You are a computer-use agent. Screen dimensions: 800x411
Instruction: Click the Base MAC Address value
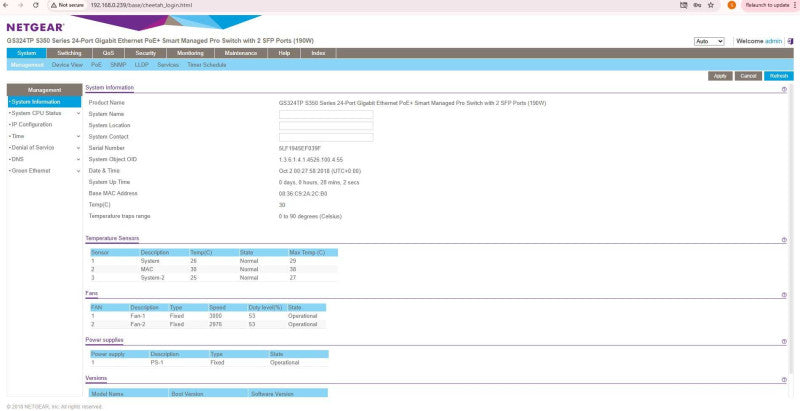[303, 194]
